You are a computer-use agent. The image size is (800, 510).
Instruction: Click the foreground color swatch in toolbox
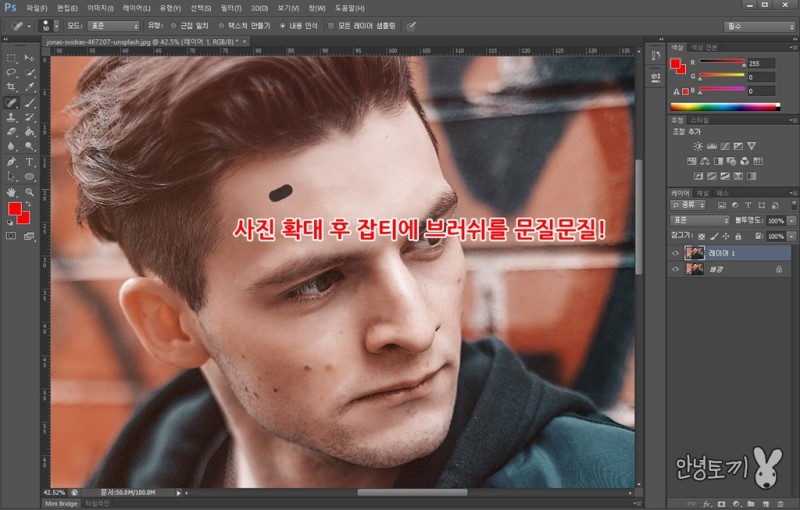pyautogui.click(x=14, y=208)
